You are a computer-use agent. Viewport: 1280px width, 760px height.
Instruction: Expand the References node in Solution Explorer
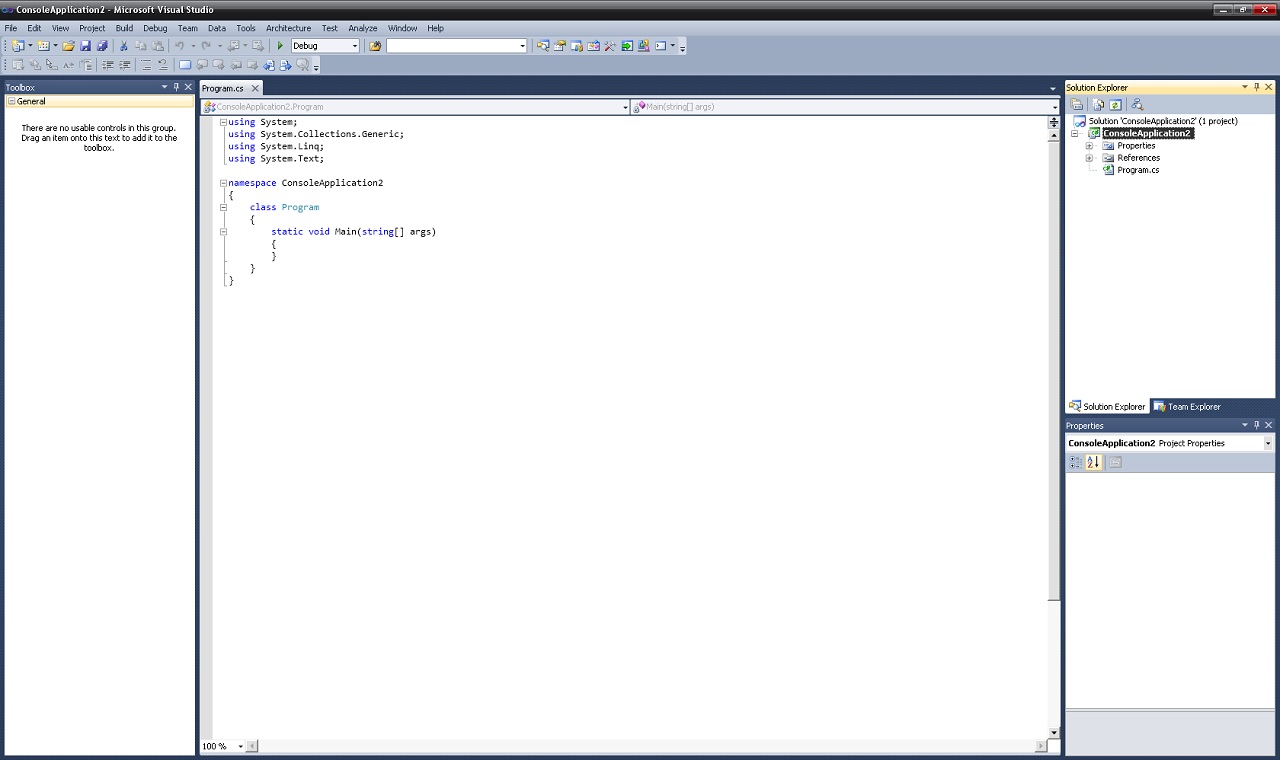click(1089, 158)
